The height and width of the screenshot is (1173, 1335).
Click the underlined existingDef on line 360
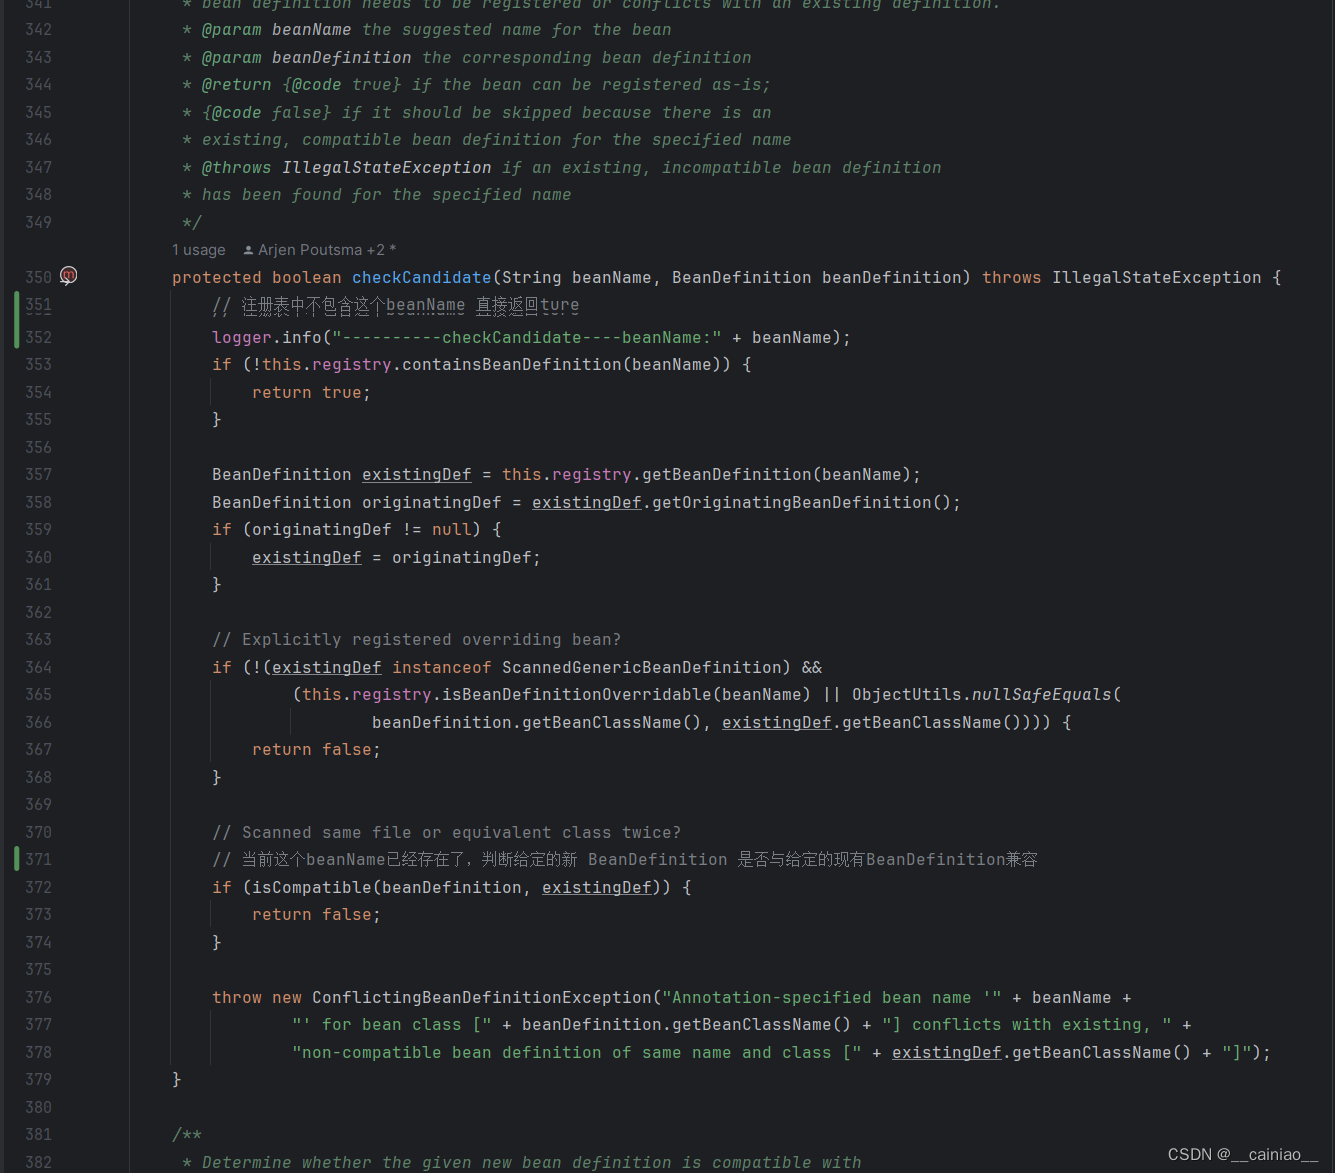point(306,558)
